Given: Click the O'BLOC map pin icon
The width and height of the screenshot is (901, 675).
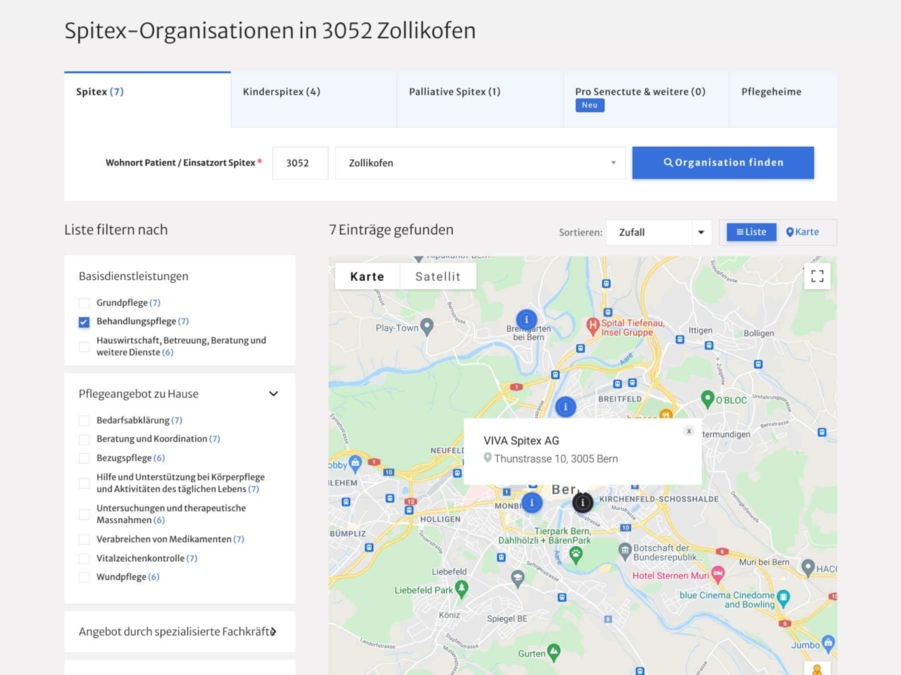Looking at the screenshot, I should [x=707, y=399].
